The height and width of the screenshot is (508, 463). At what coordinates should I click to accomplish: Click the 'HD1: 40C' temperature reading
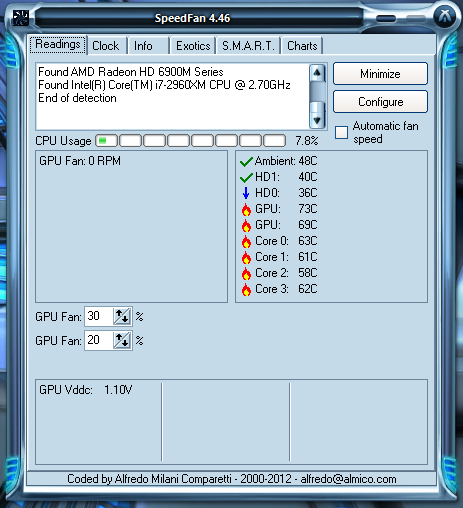pyautogui.click(x=286, y=177)
